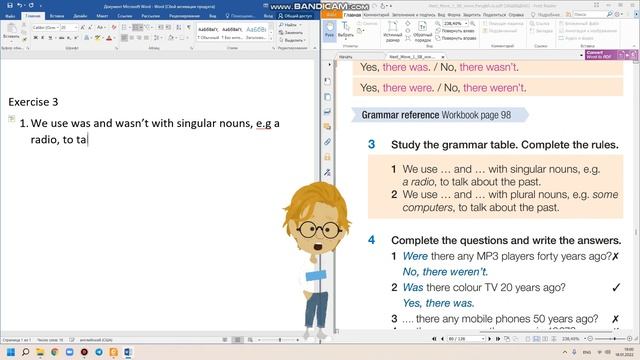The width and height of the screenshot is (640, 360).
Task: Open the Comment tab in PDF reader
Action: [376, 15]
